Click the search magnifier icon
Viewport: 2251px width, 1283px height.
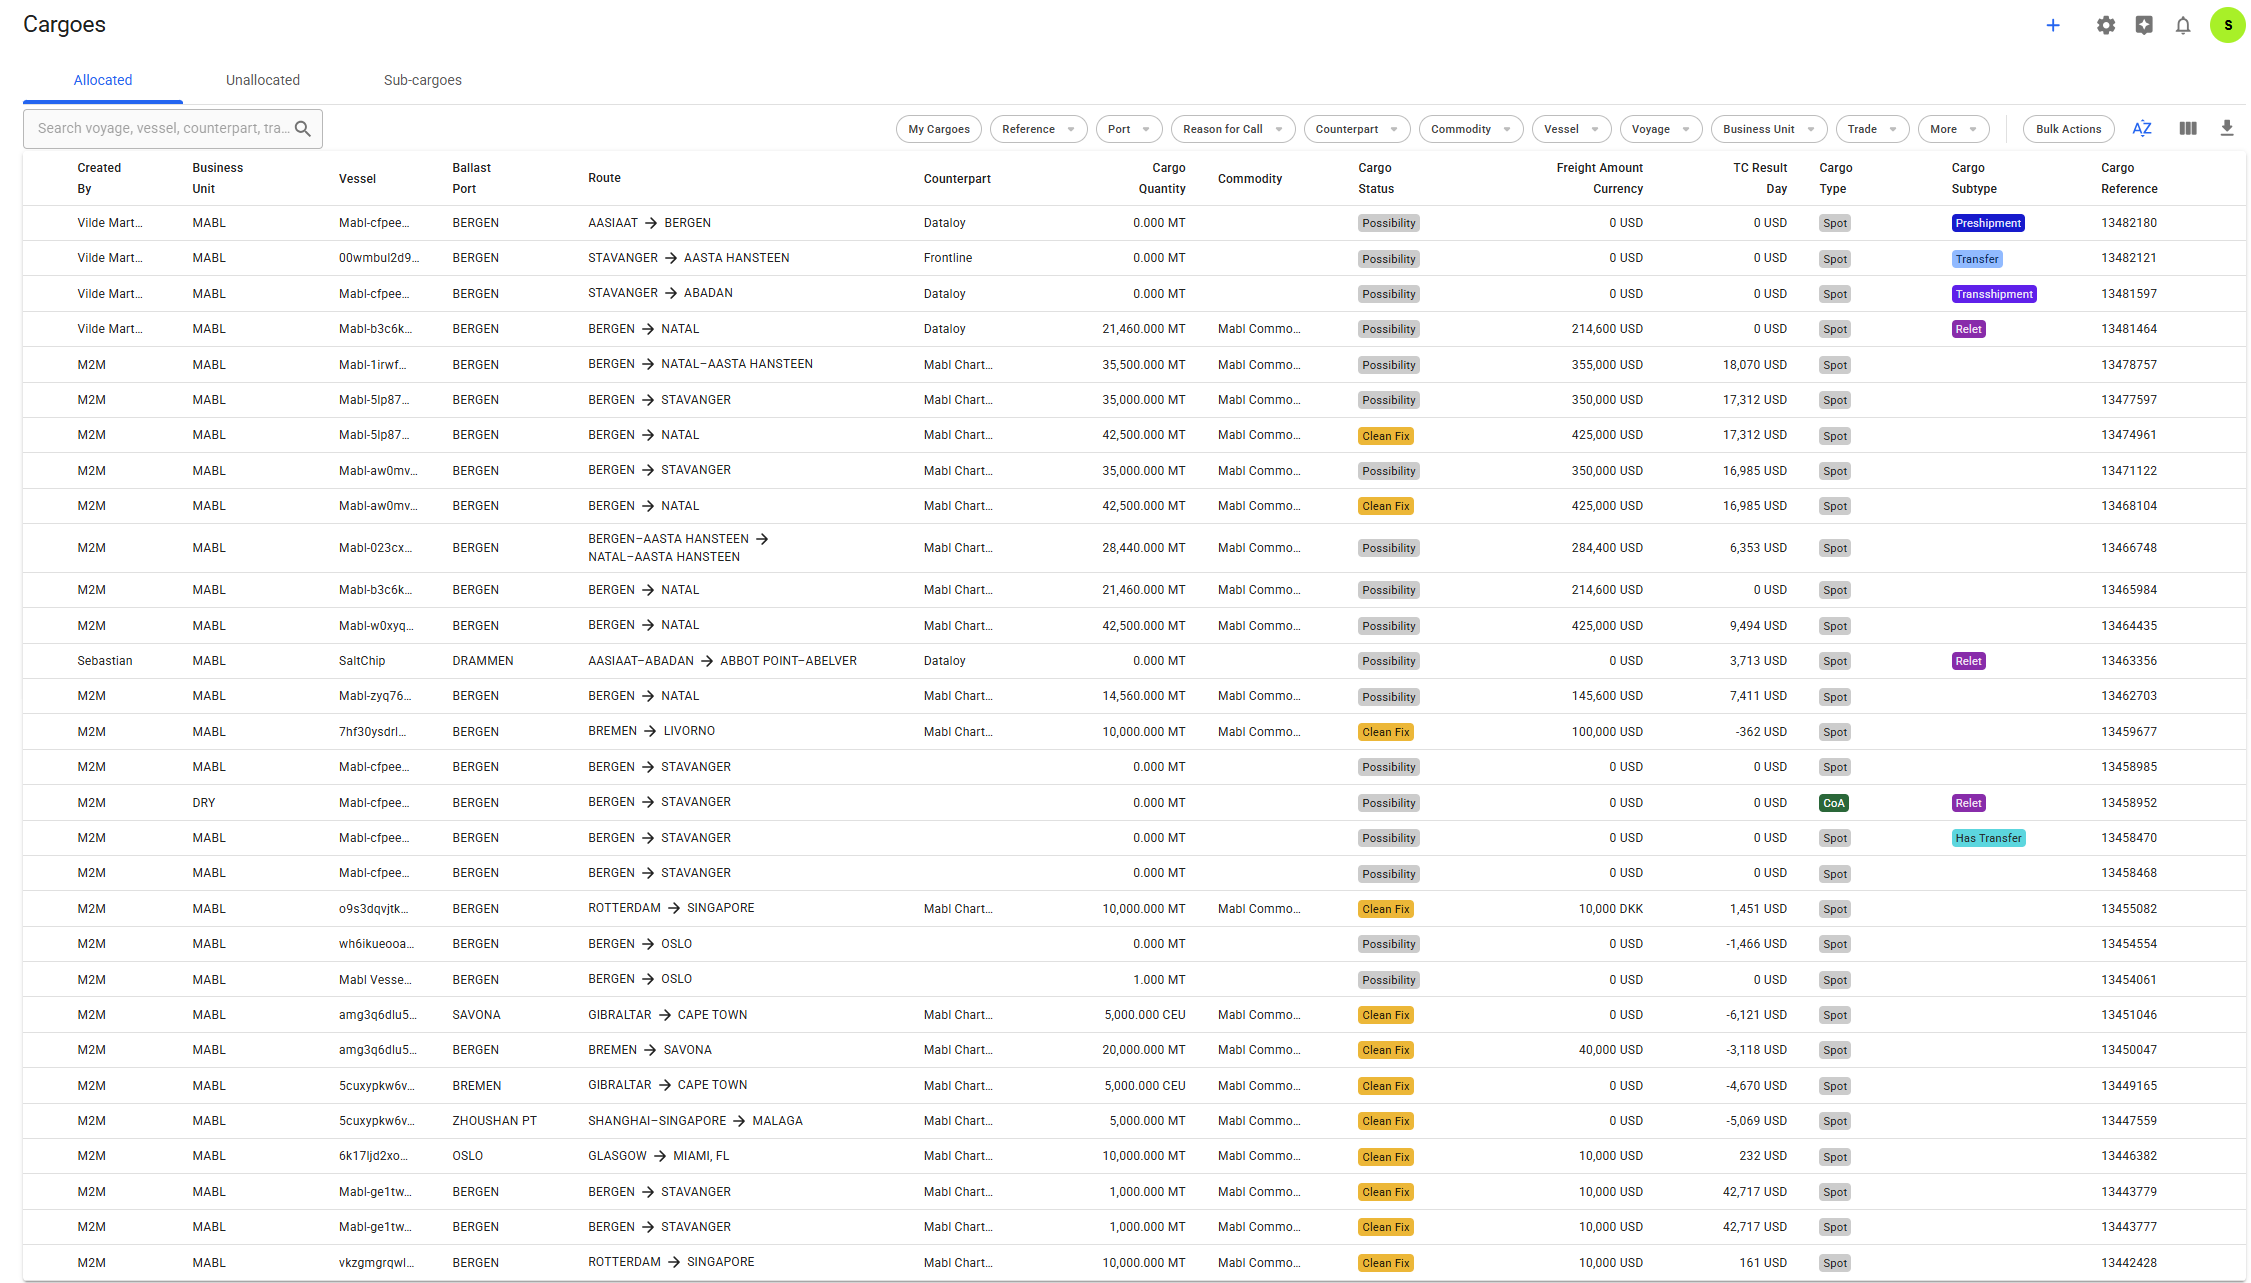click(x=303, y=129)
